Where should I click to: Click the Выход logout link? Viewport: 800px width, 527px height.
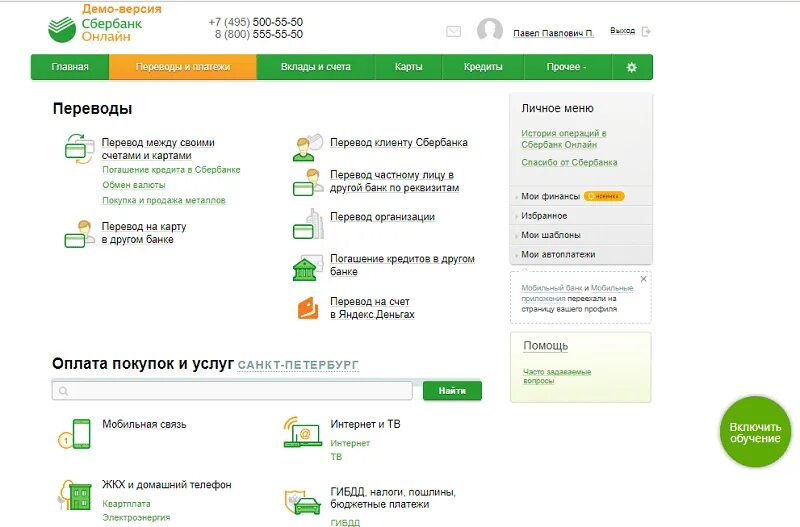(622, 31)
